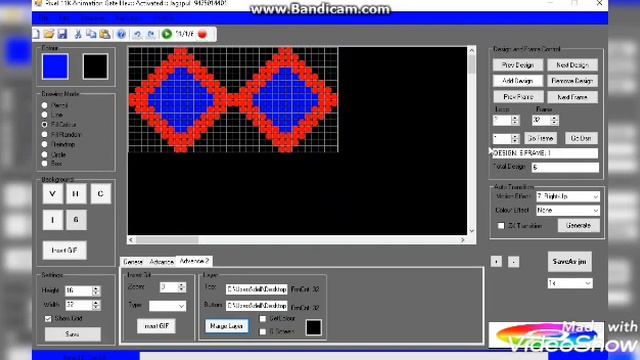Pick the blue foreground colour swatch
Viewport: 640px width, 360px height.
click(55, 67)
